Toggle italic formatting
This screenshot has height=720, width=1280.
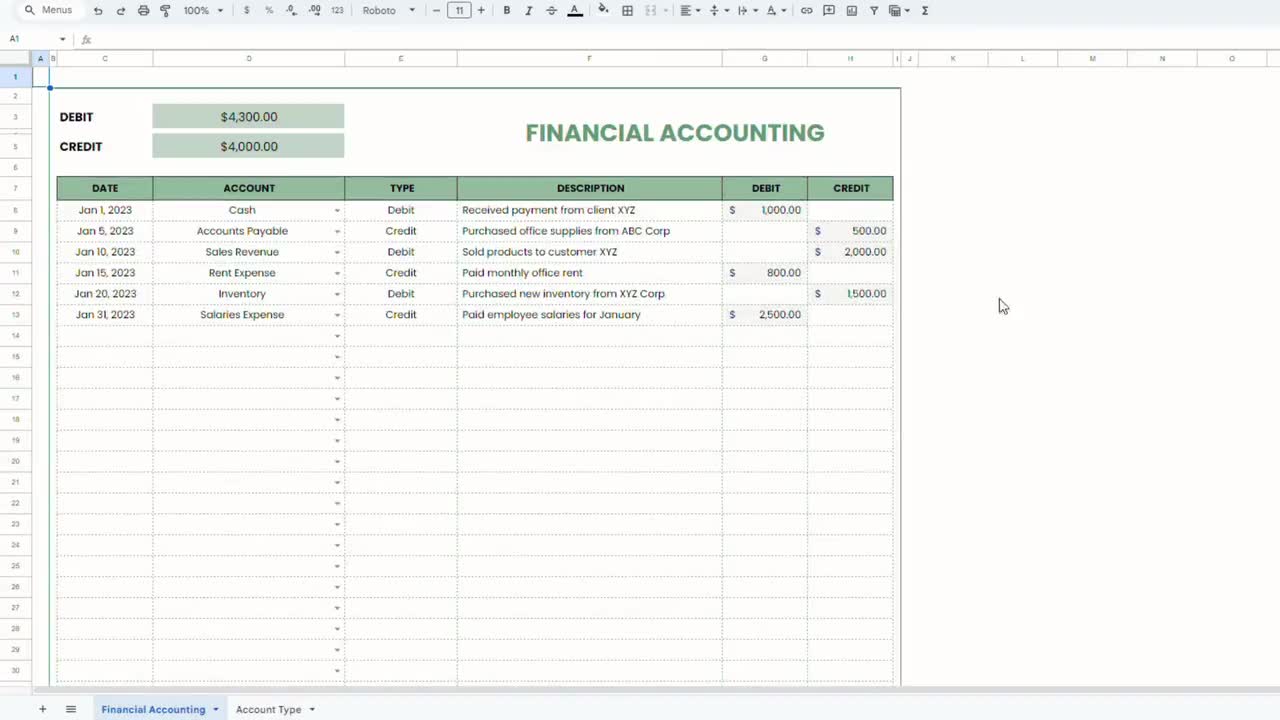[529, 10]
